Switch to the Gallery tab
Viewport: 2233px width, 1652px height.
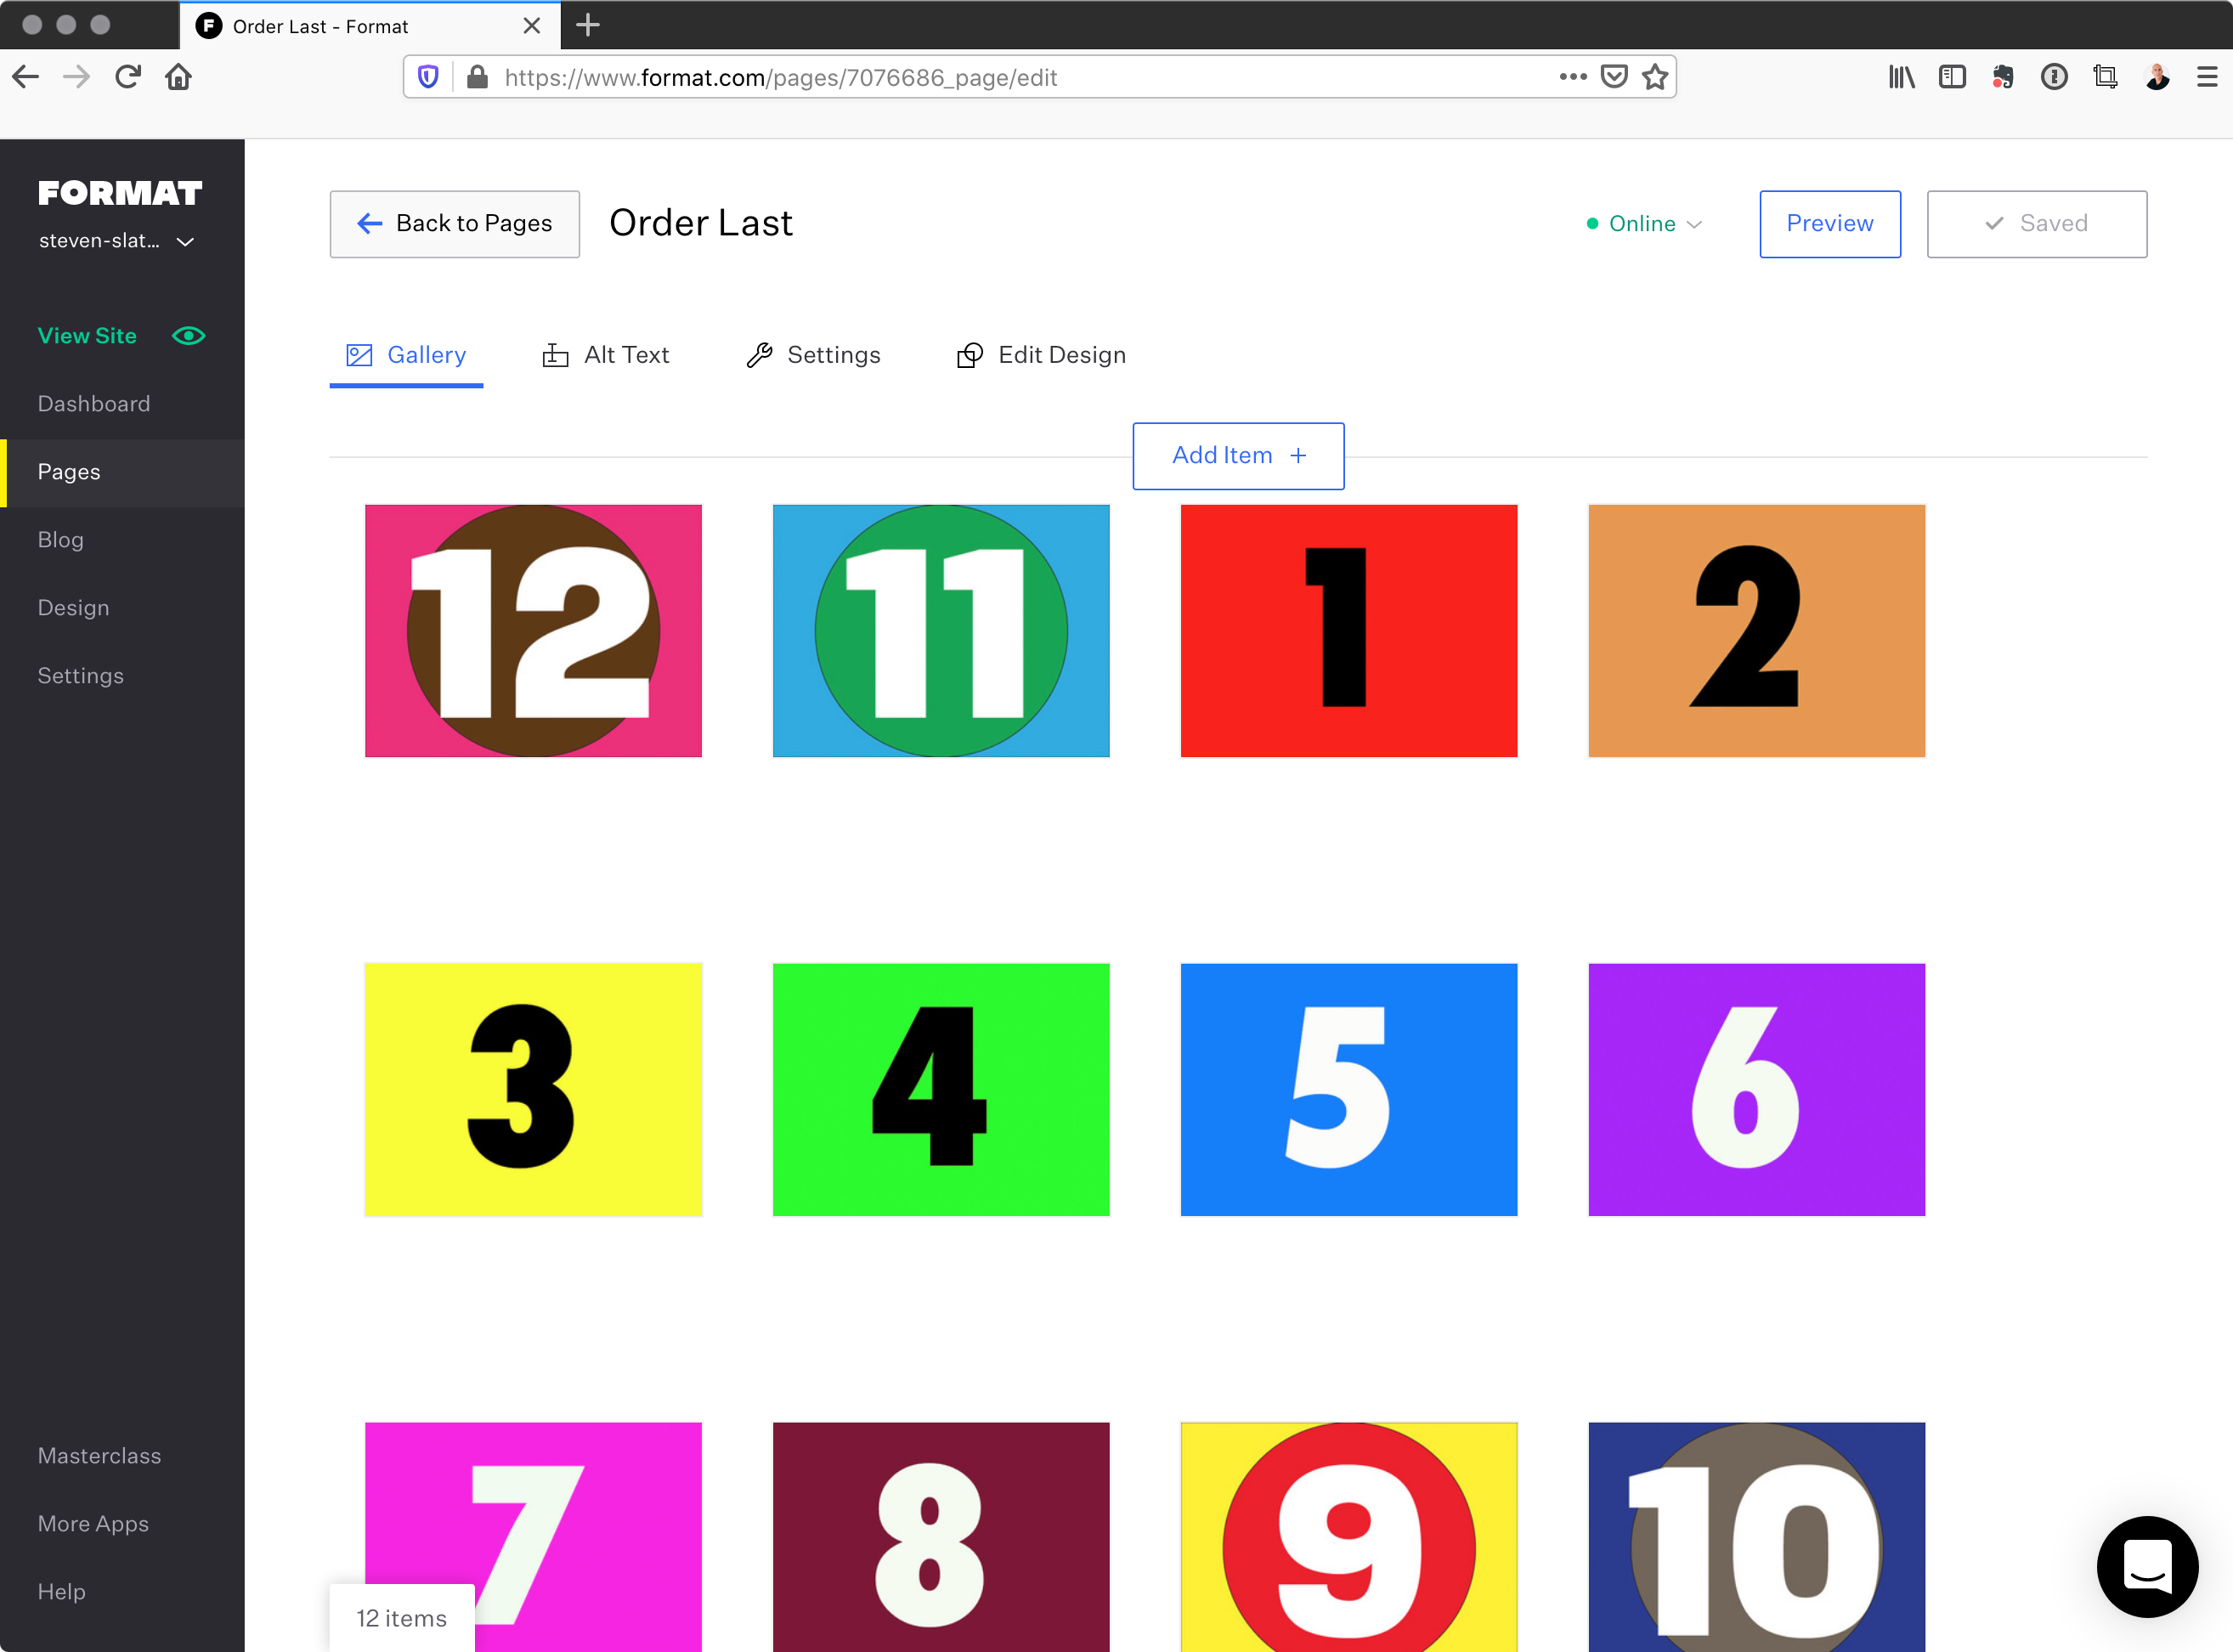406,356
